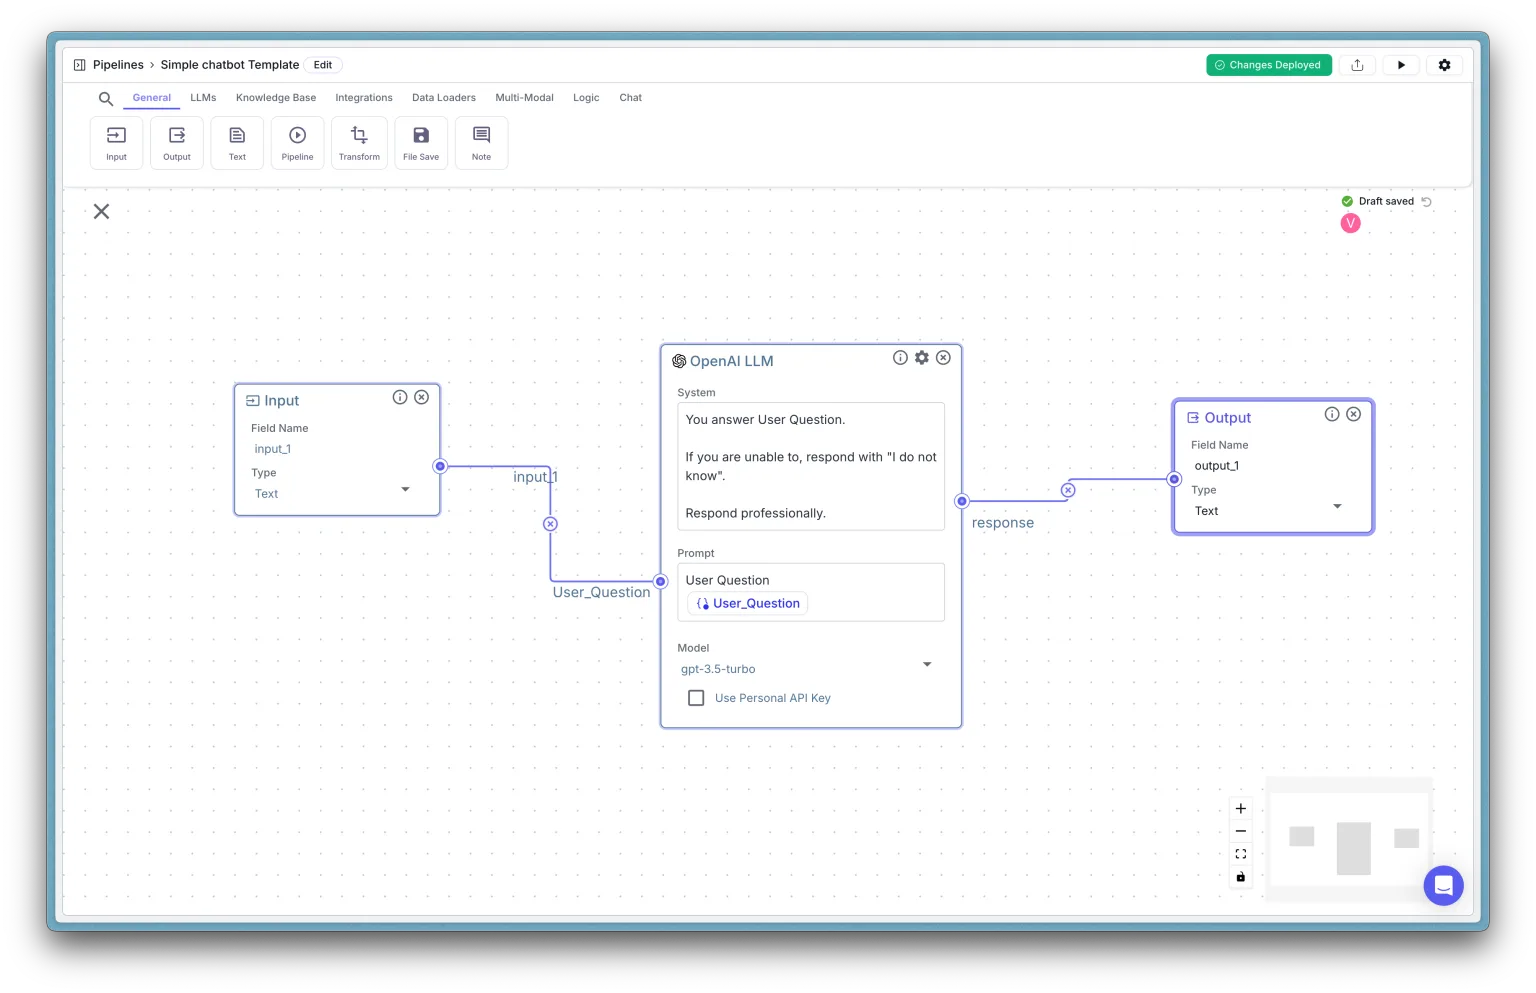Screen dimensions: 1536x993
Task: Open the support chat bubble
Action: point(1443,885)
